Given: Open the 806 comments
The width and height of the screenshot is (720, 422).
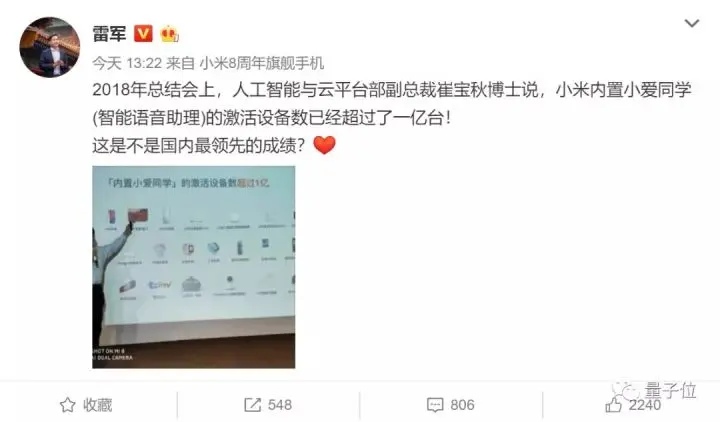Looking at the screenshot, I should 462,405.
